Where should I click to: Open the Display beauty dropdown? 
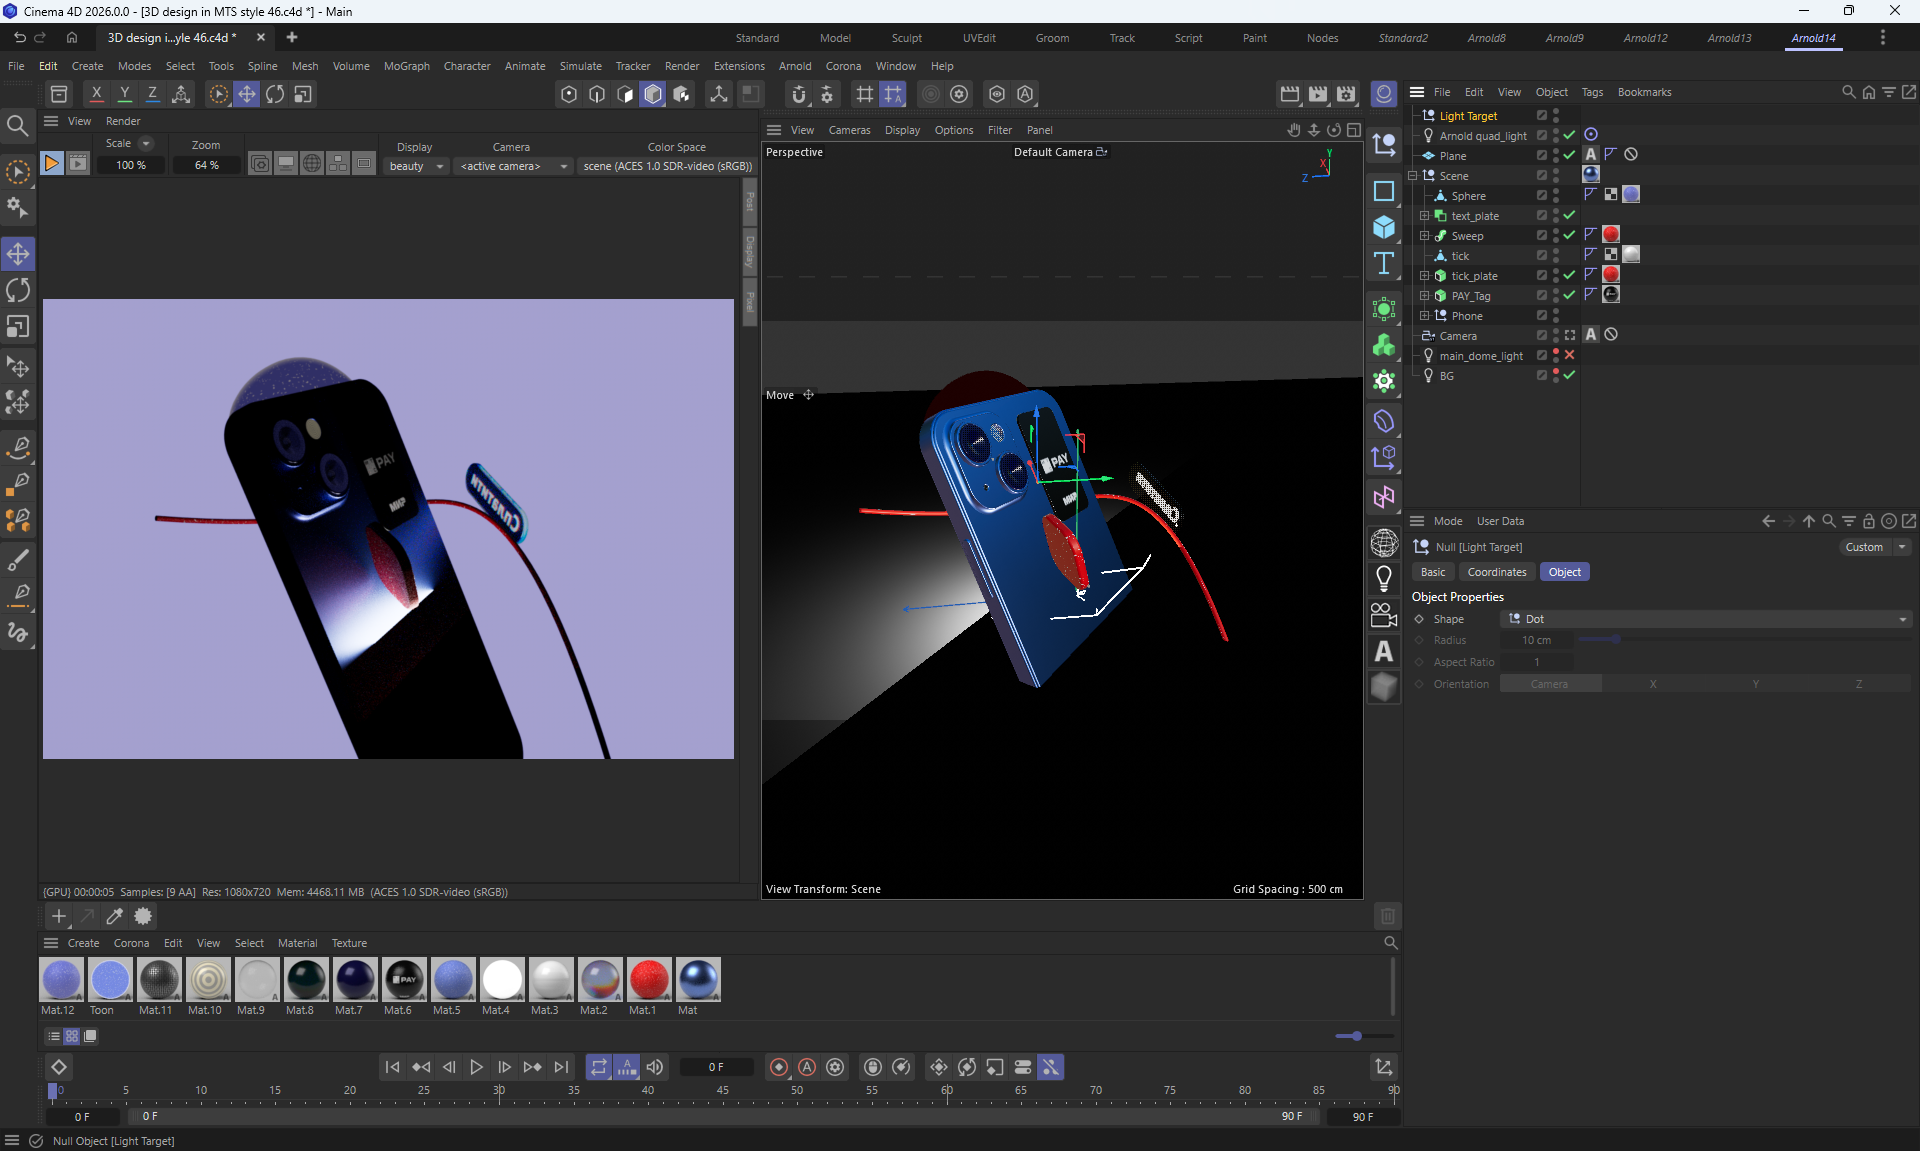pos(416,166)
